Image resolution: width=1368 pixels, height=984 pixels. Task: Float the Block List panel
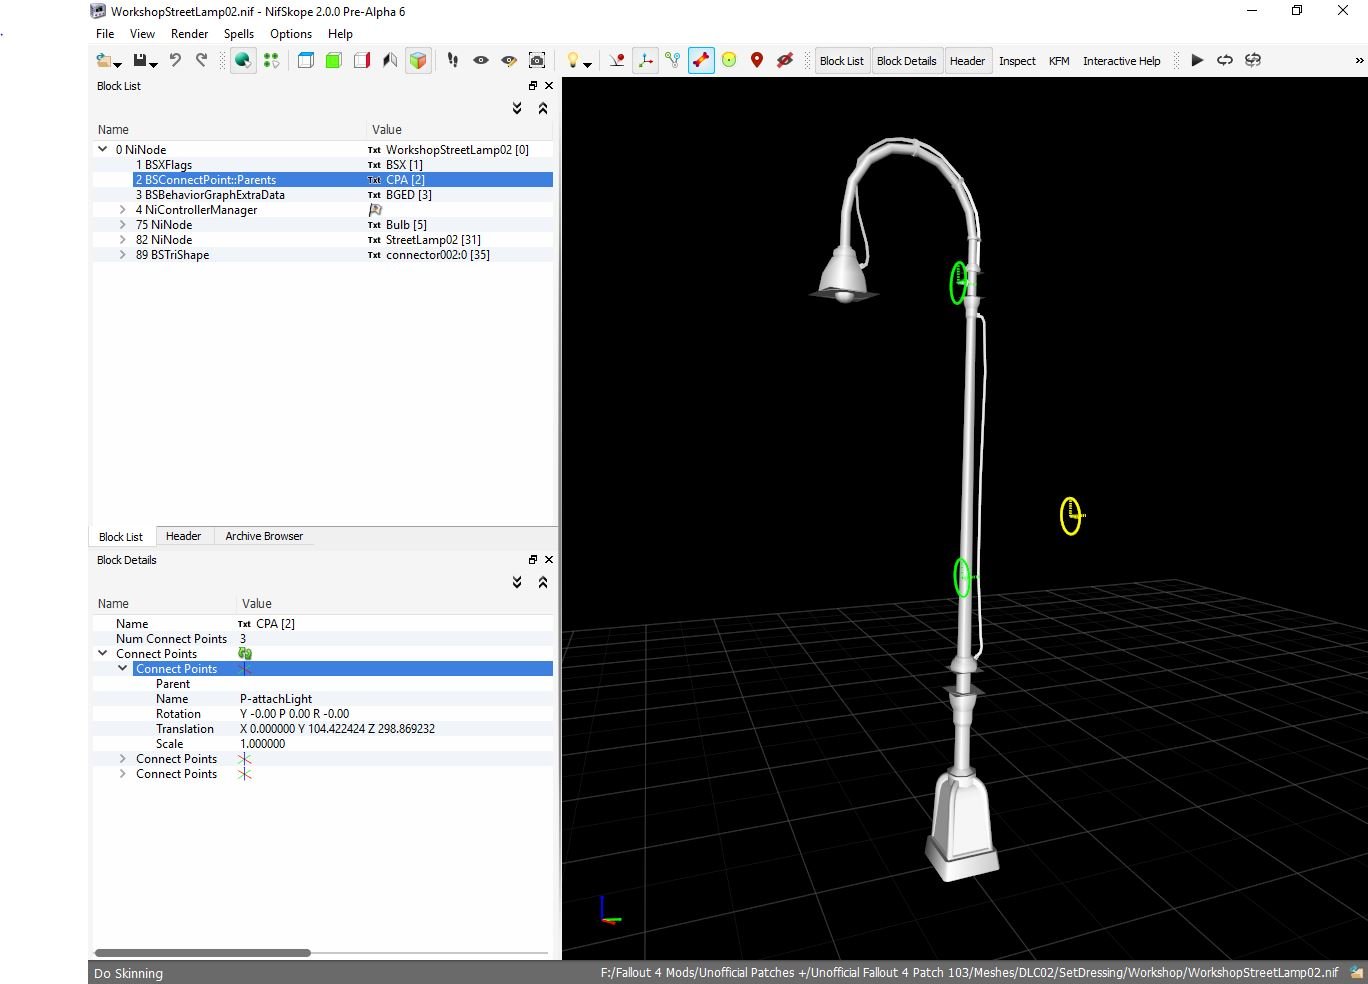coord(533,86)
